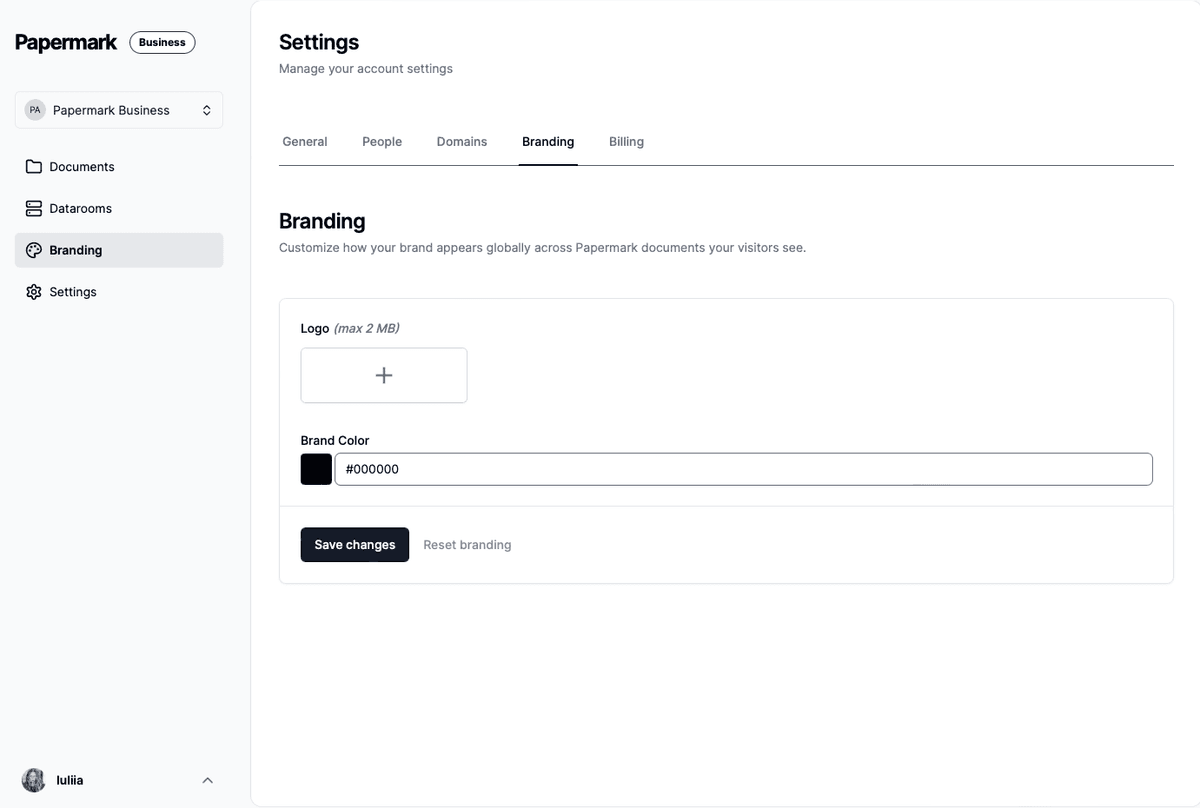1200x808 pixels.
Task: Click Iuliia's profile picture avatar
Action: coord(34,780)
